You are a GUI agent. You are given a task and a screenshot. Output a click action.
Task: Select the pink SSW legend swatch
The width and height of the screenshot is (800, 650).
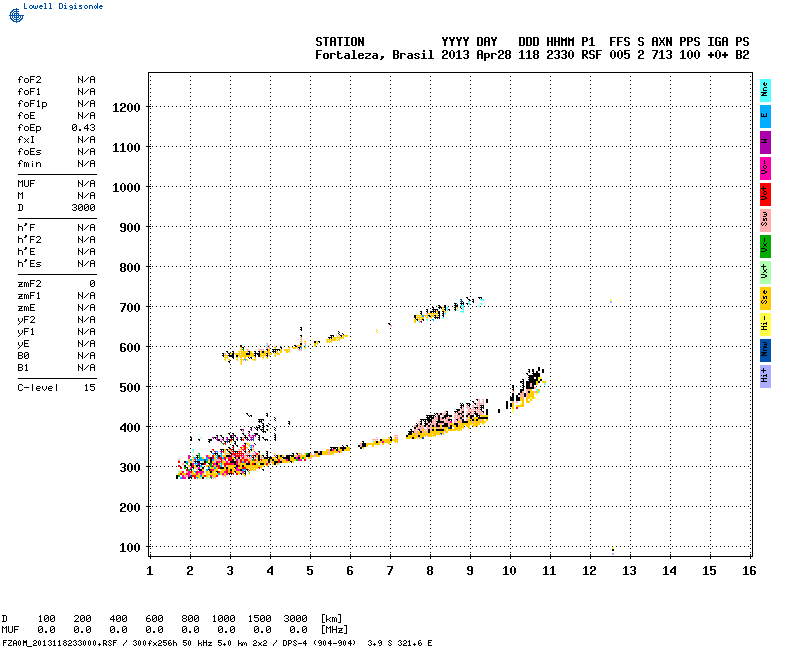[x=765, y=219]
